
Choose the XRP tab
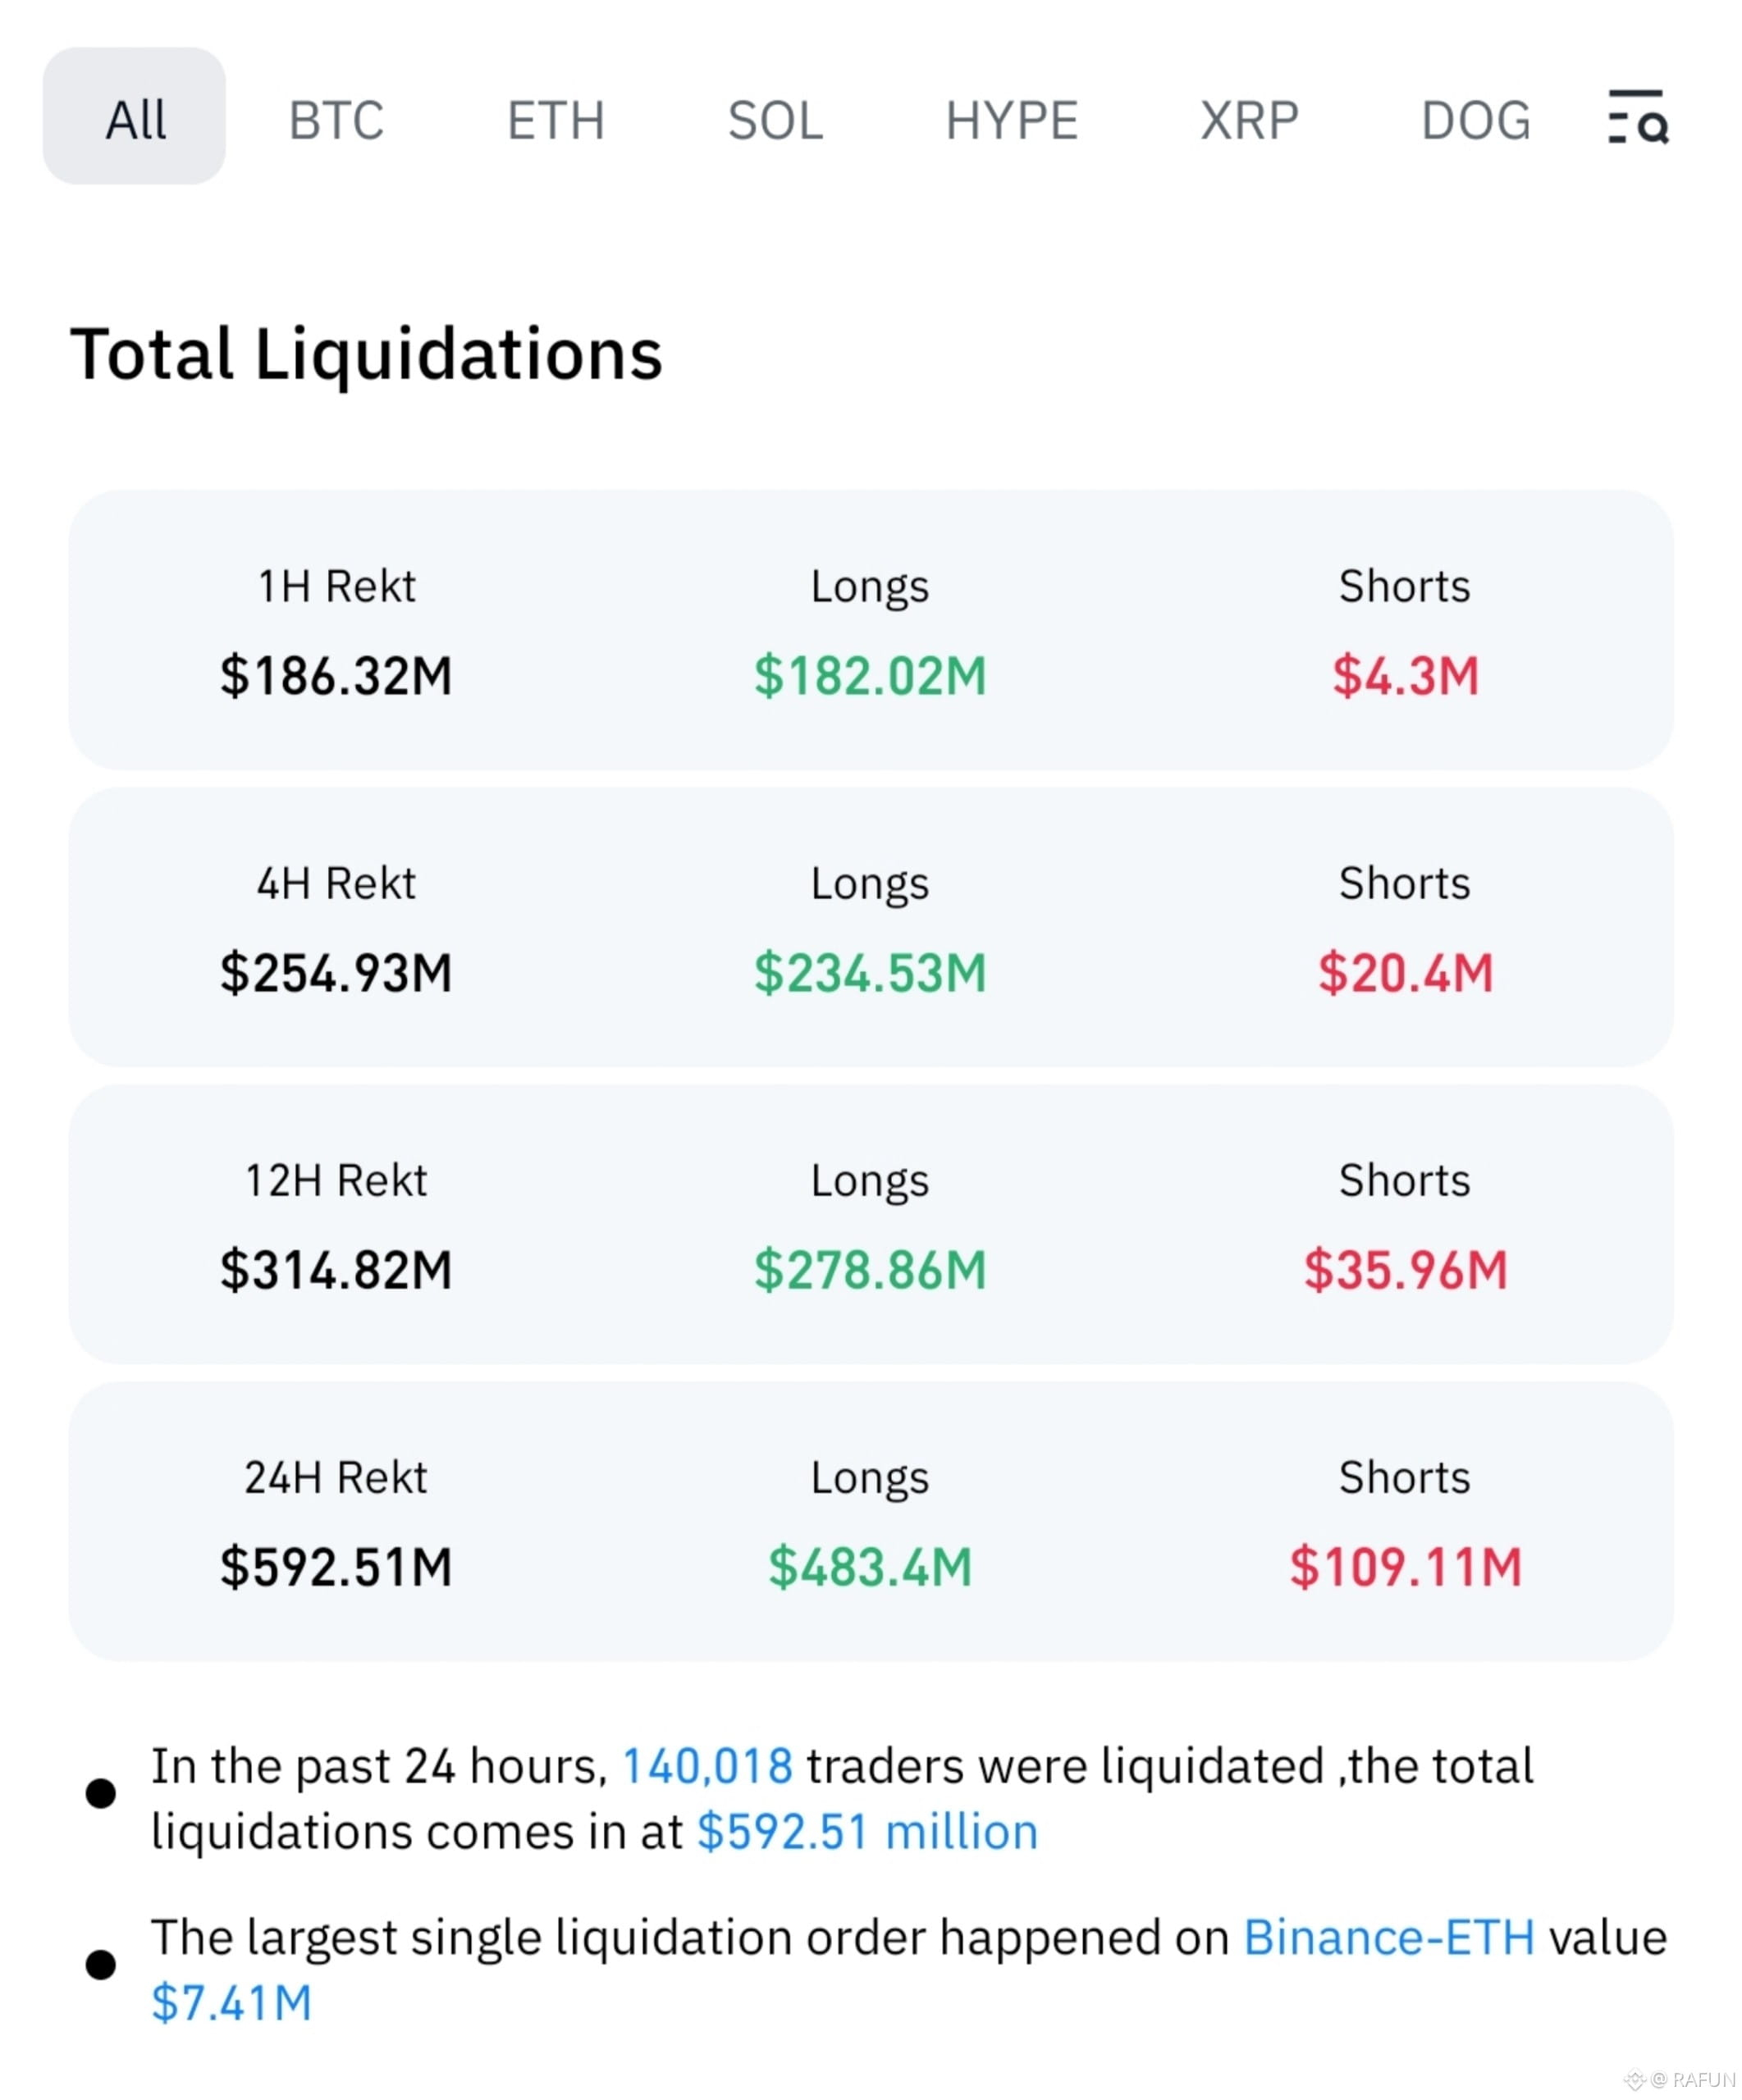pyautogui.click(x=1249, y=121)
